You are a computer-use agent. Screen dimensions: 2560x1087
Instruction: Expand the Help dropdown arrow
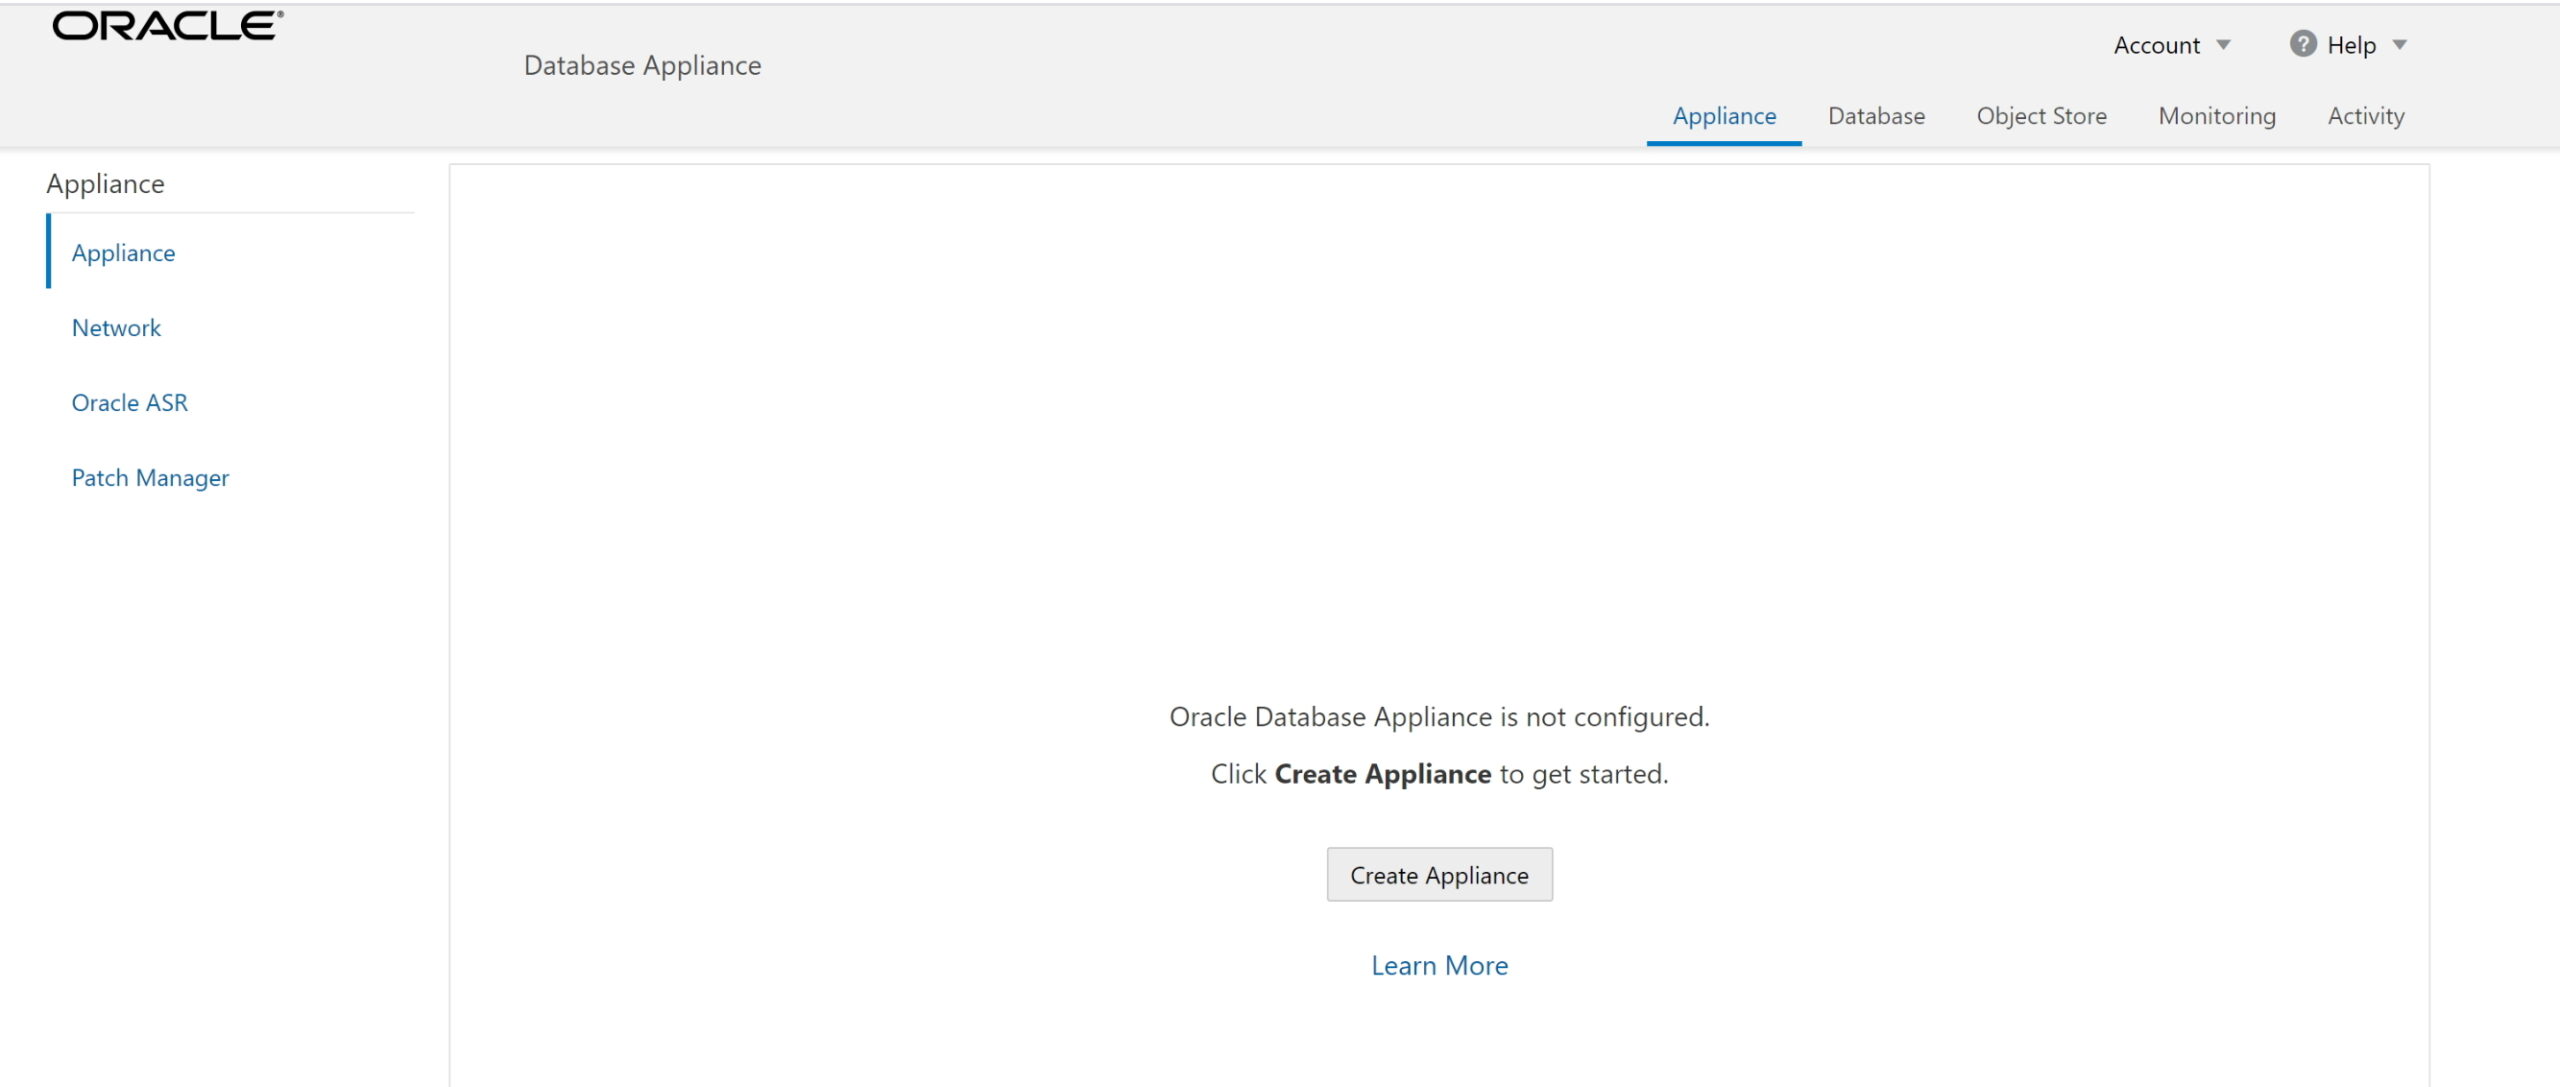[x=2399, y=45]
